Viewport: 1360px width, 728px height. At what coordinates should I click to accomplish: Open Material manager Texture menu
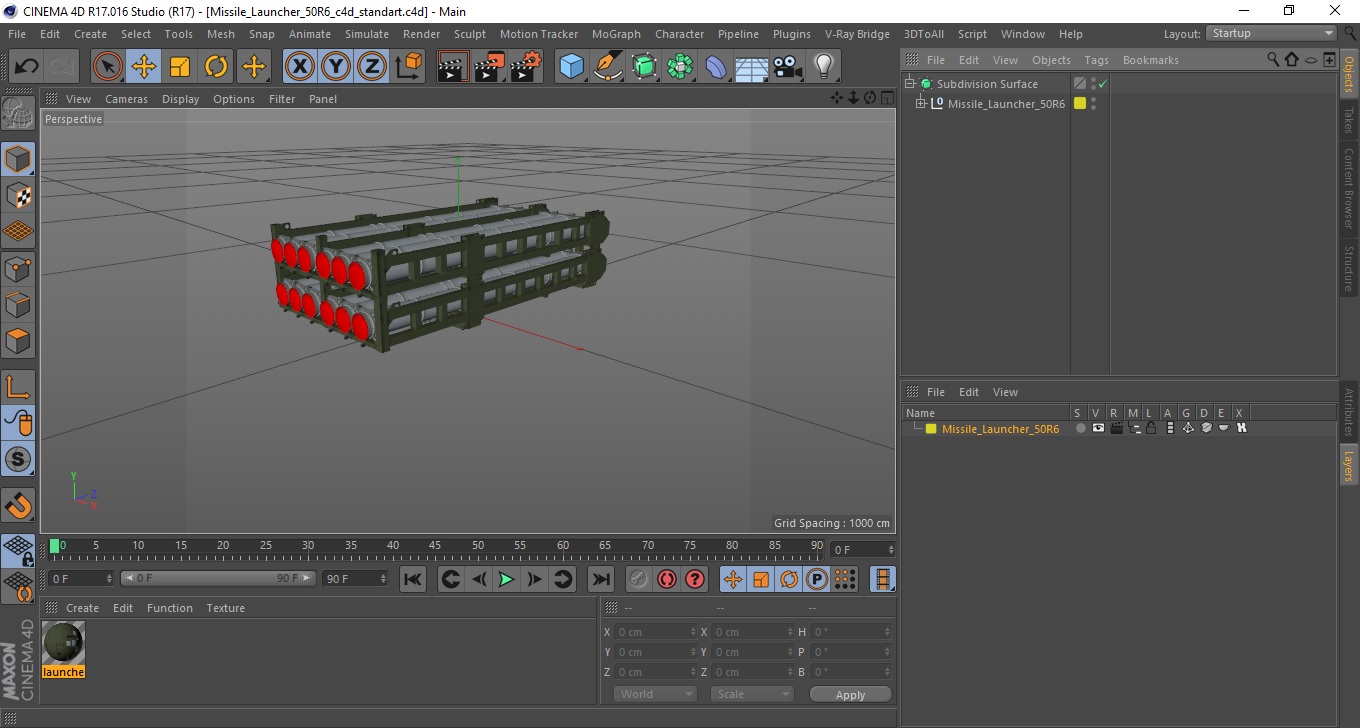click(225, 608)
